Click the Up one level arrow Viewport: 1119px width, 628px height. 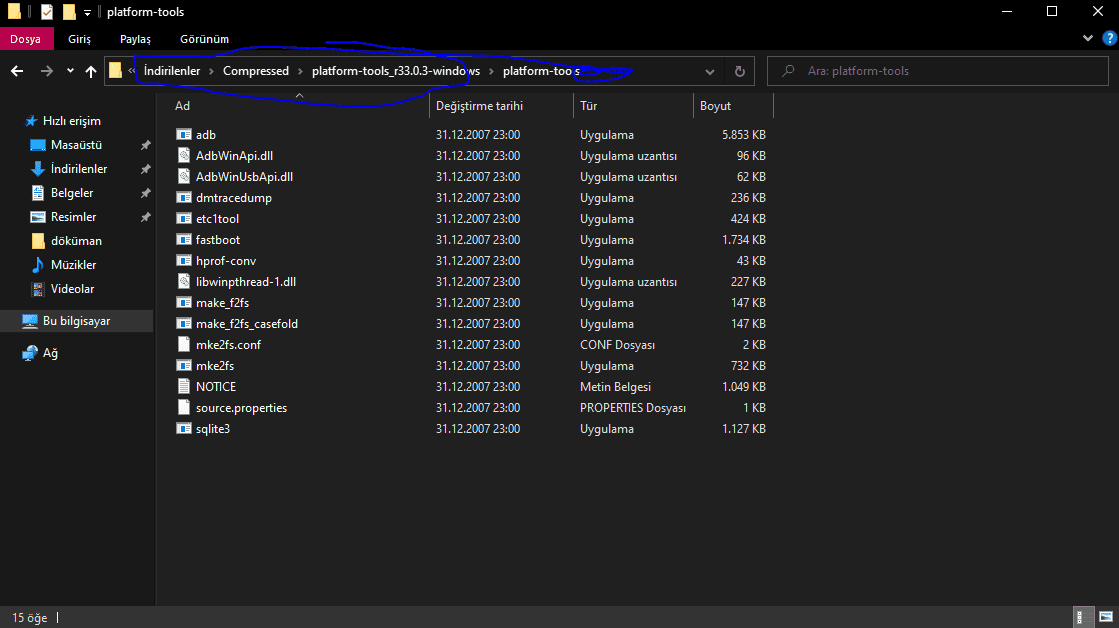91,71
